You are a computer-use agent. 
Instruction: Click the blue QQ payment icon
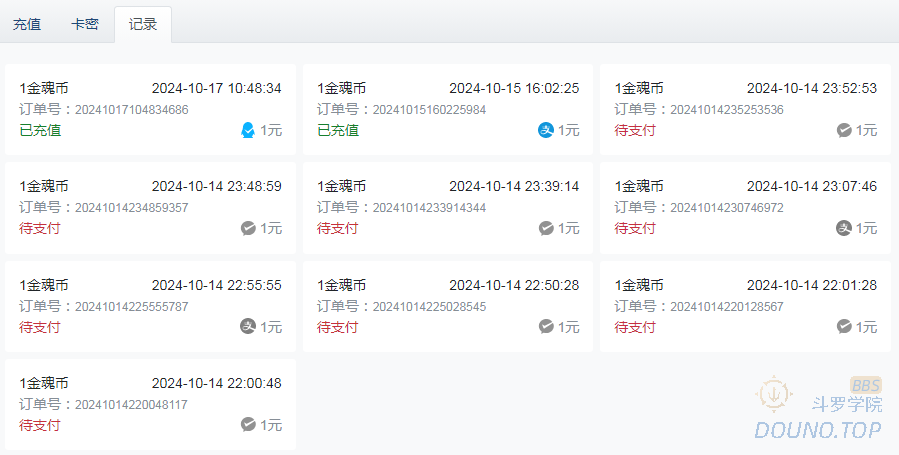249,130
